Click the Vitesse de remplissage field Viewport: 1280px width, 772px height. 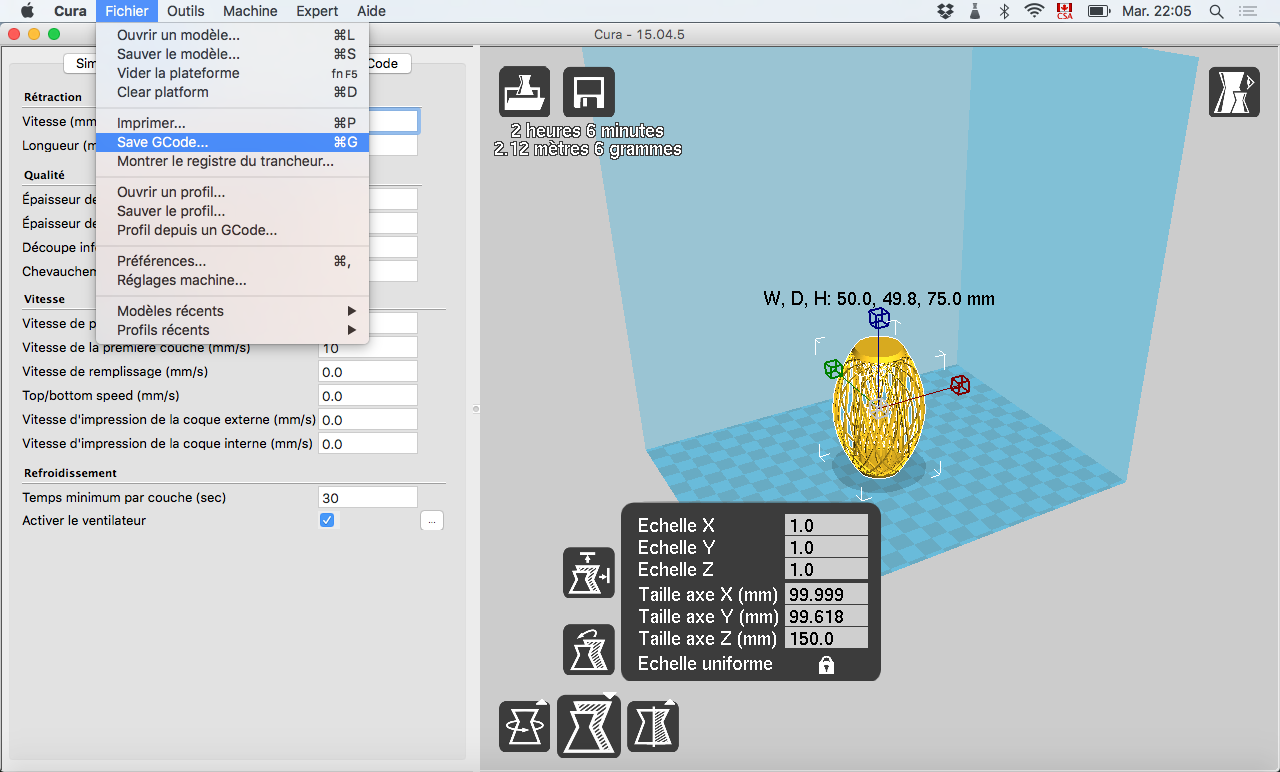(x=367, y=371)
